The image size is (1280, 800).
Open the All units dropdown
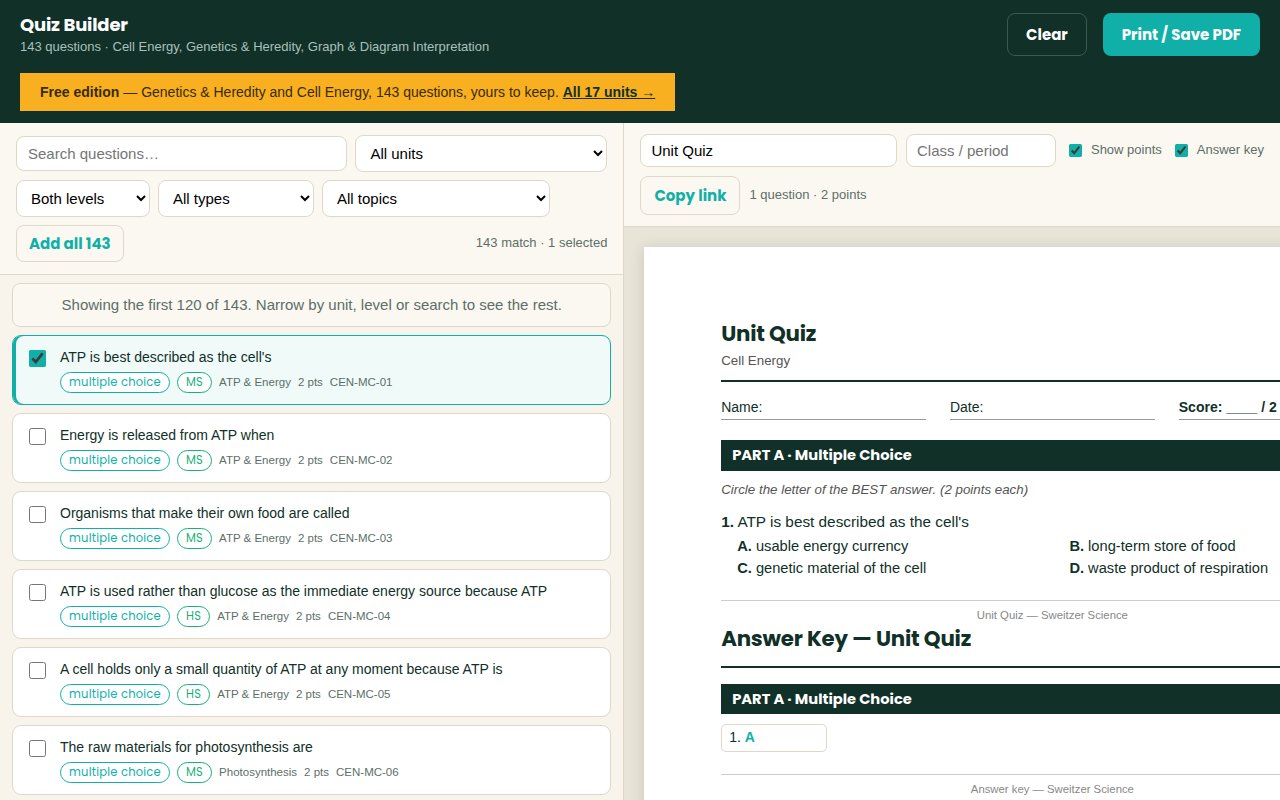(x=481, y=154)
